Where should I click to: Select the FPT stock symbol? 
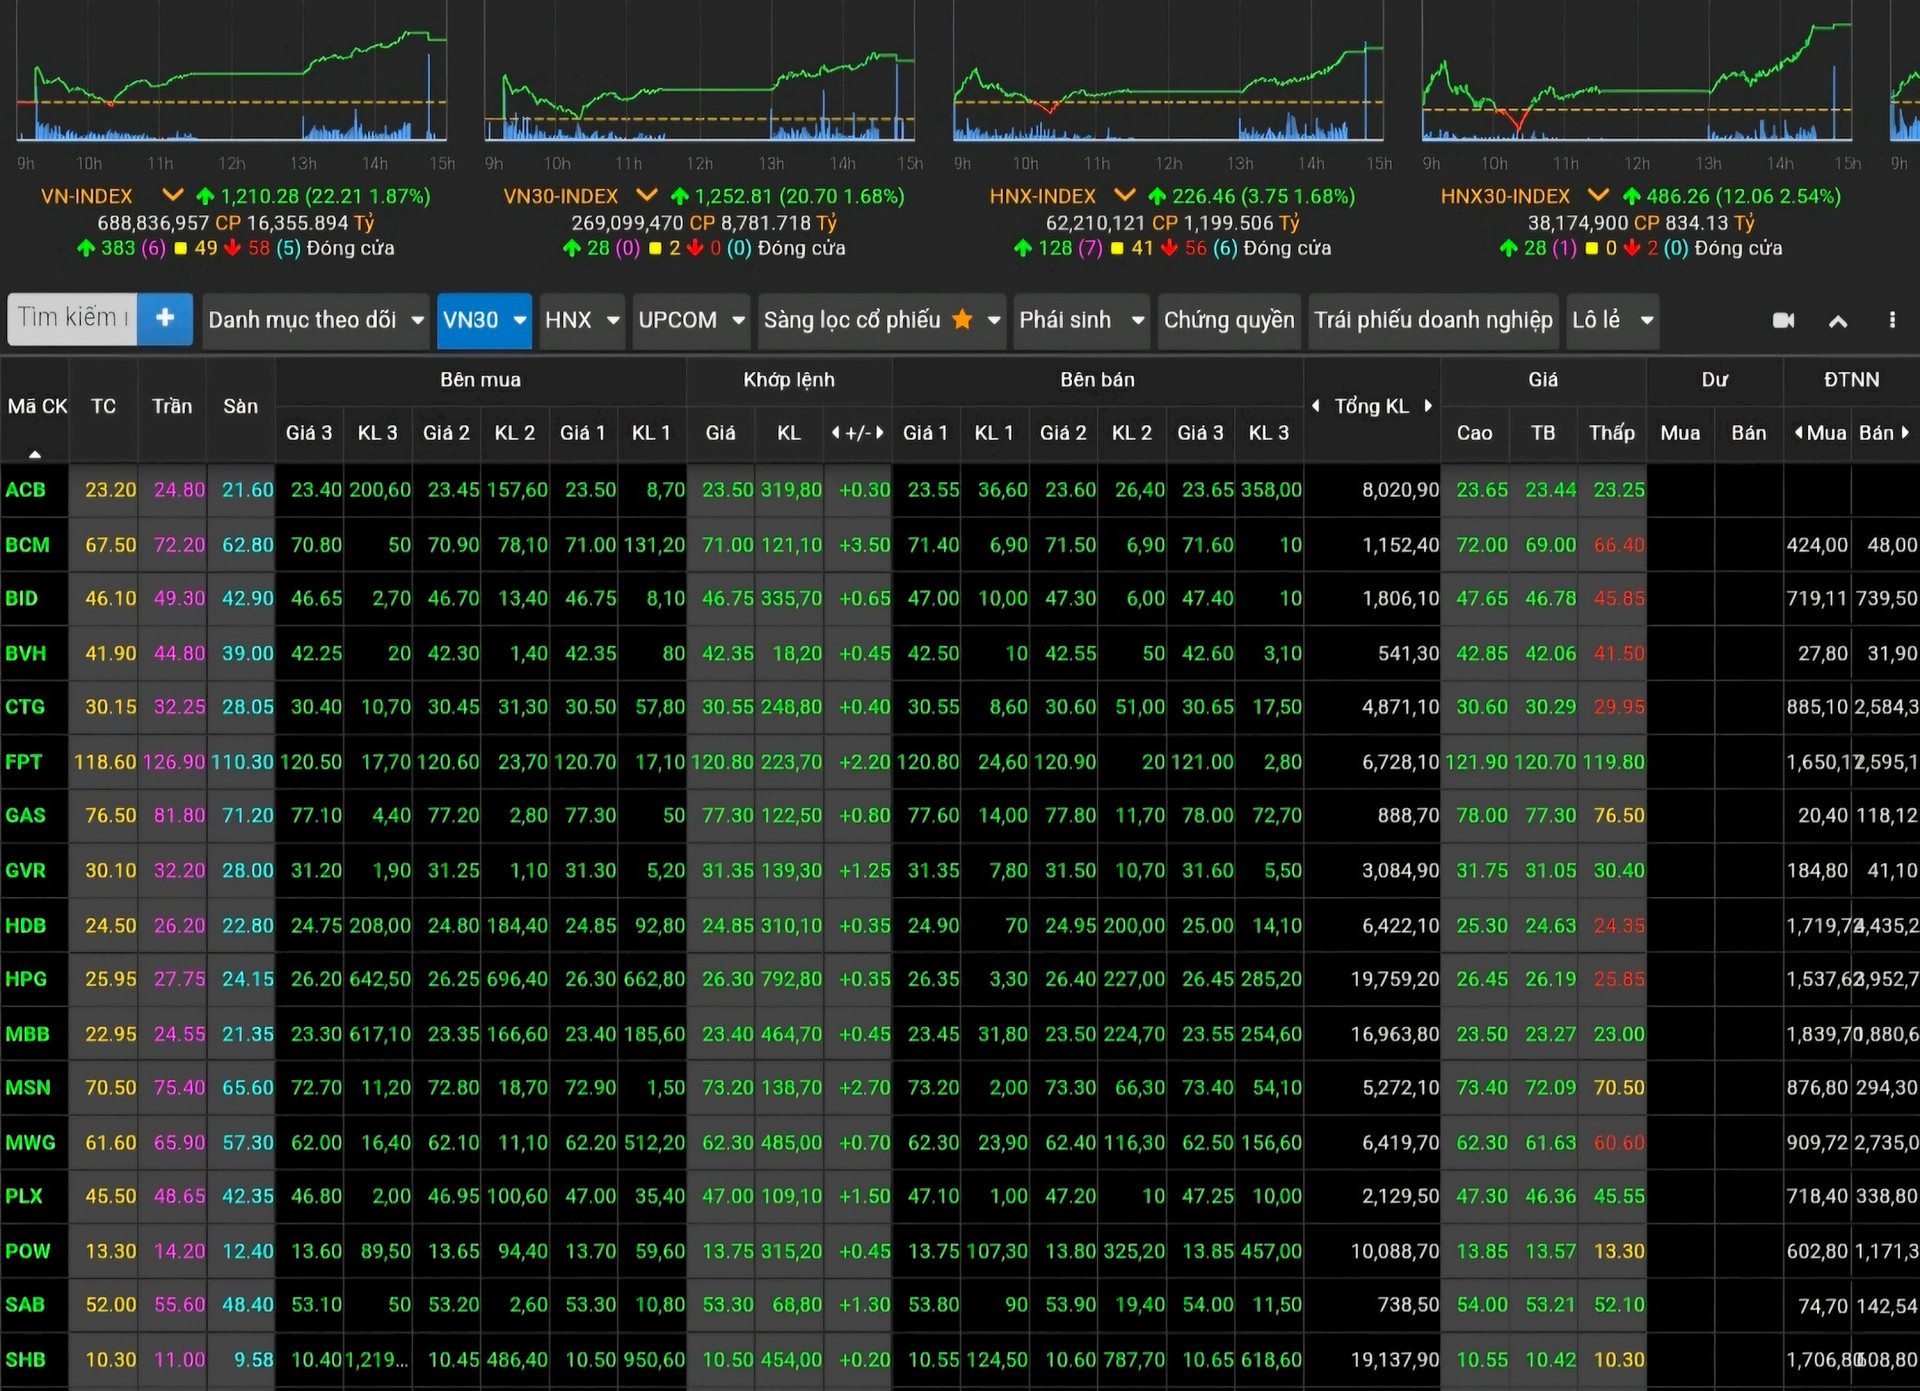coord(24,762)
